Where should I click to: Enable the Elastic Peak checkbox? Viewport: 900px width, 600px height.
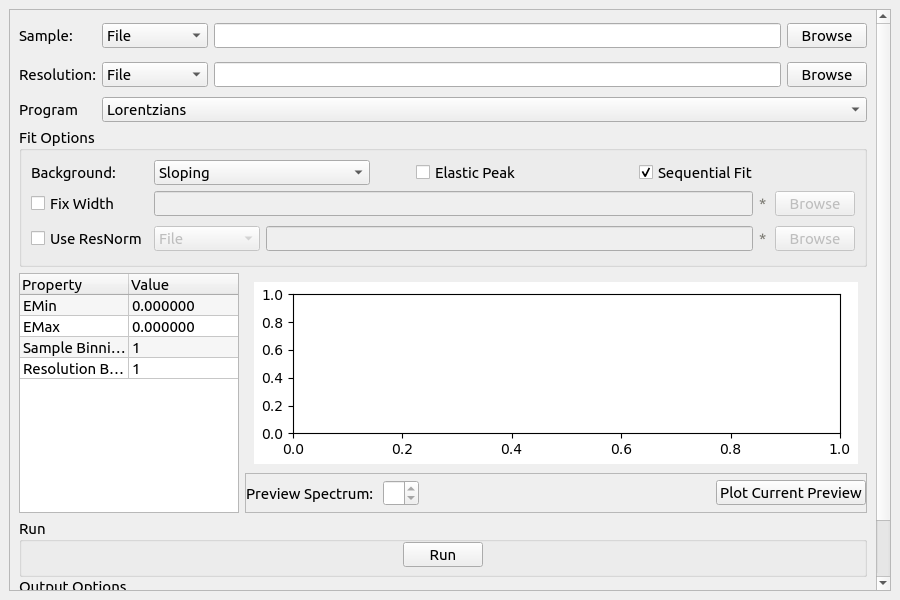click(x=423, y=173)
